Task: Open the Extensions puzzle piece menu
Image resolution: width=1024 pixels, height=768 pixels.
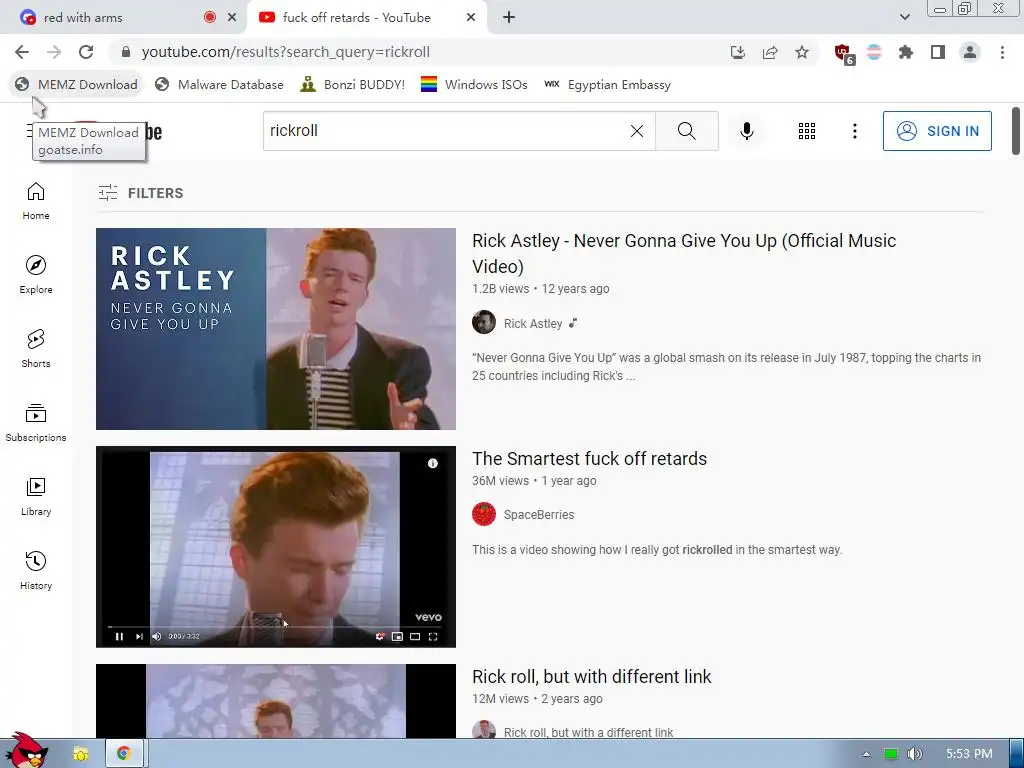Action: [906, 52]
